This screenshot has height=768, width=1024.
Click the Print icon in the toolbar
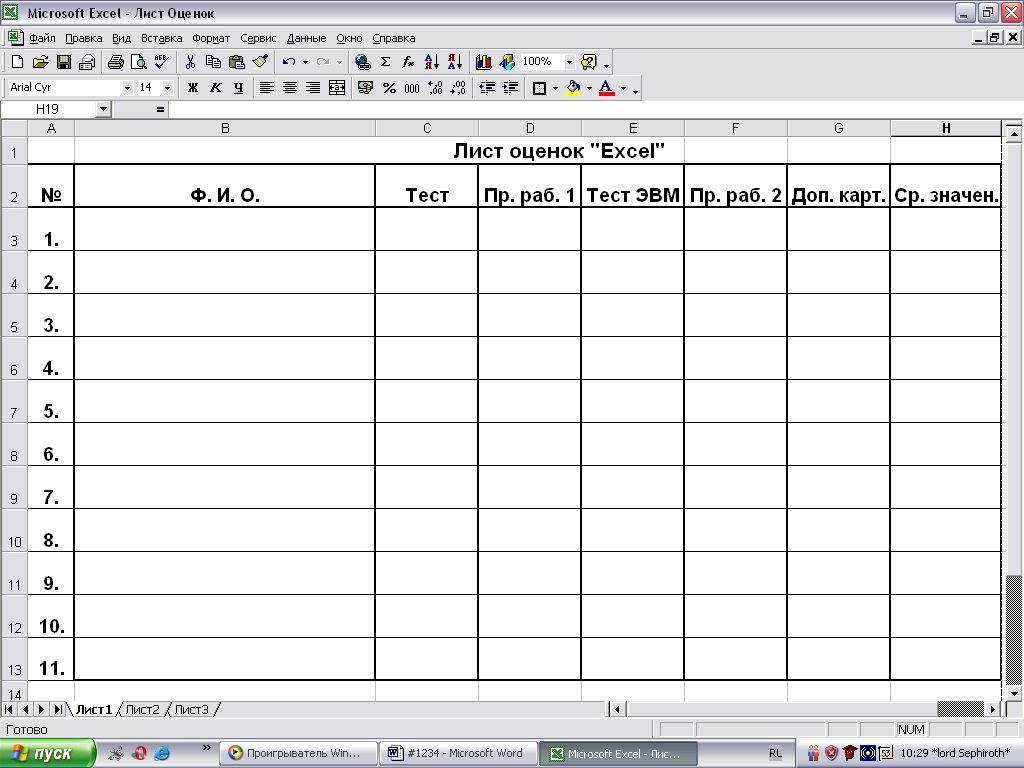pyautogui.click(x=116, y=62)
